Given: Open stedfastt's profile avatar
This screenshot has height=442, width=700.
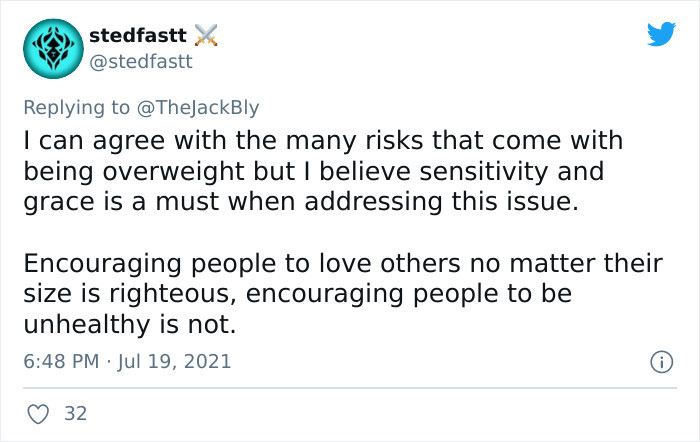Looking at the screenshot, I should [x=49, y=47].
